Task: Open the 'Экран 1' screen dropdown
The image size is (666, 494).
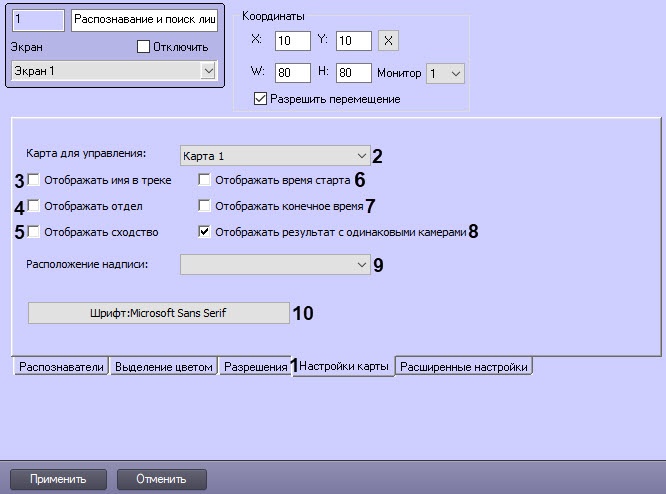Action: 111,70
